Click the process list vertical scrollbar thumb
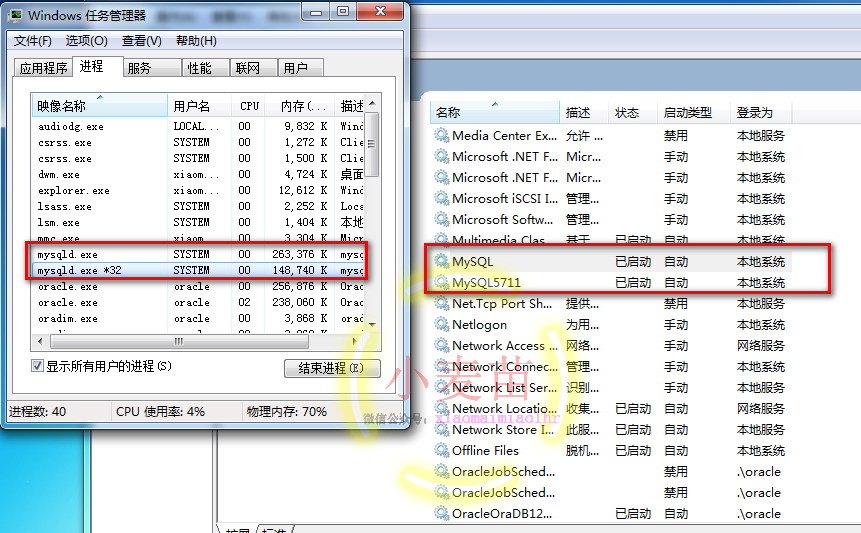The width and height of the screenshot is (861, 533). tap(372, 144)
